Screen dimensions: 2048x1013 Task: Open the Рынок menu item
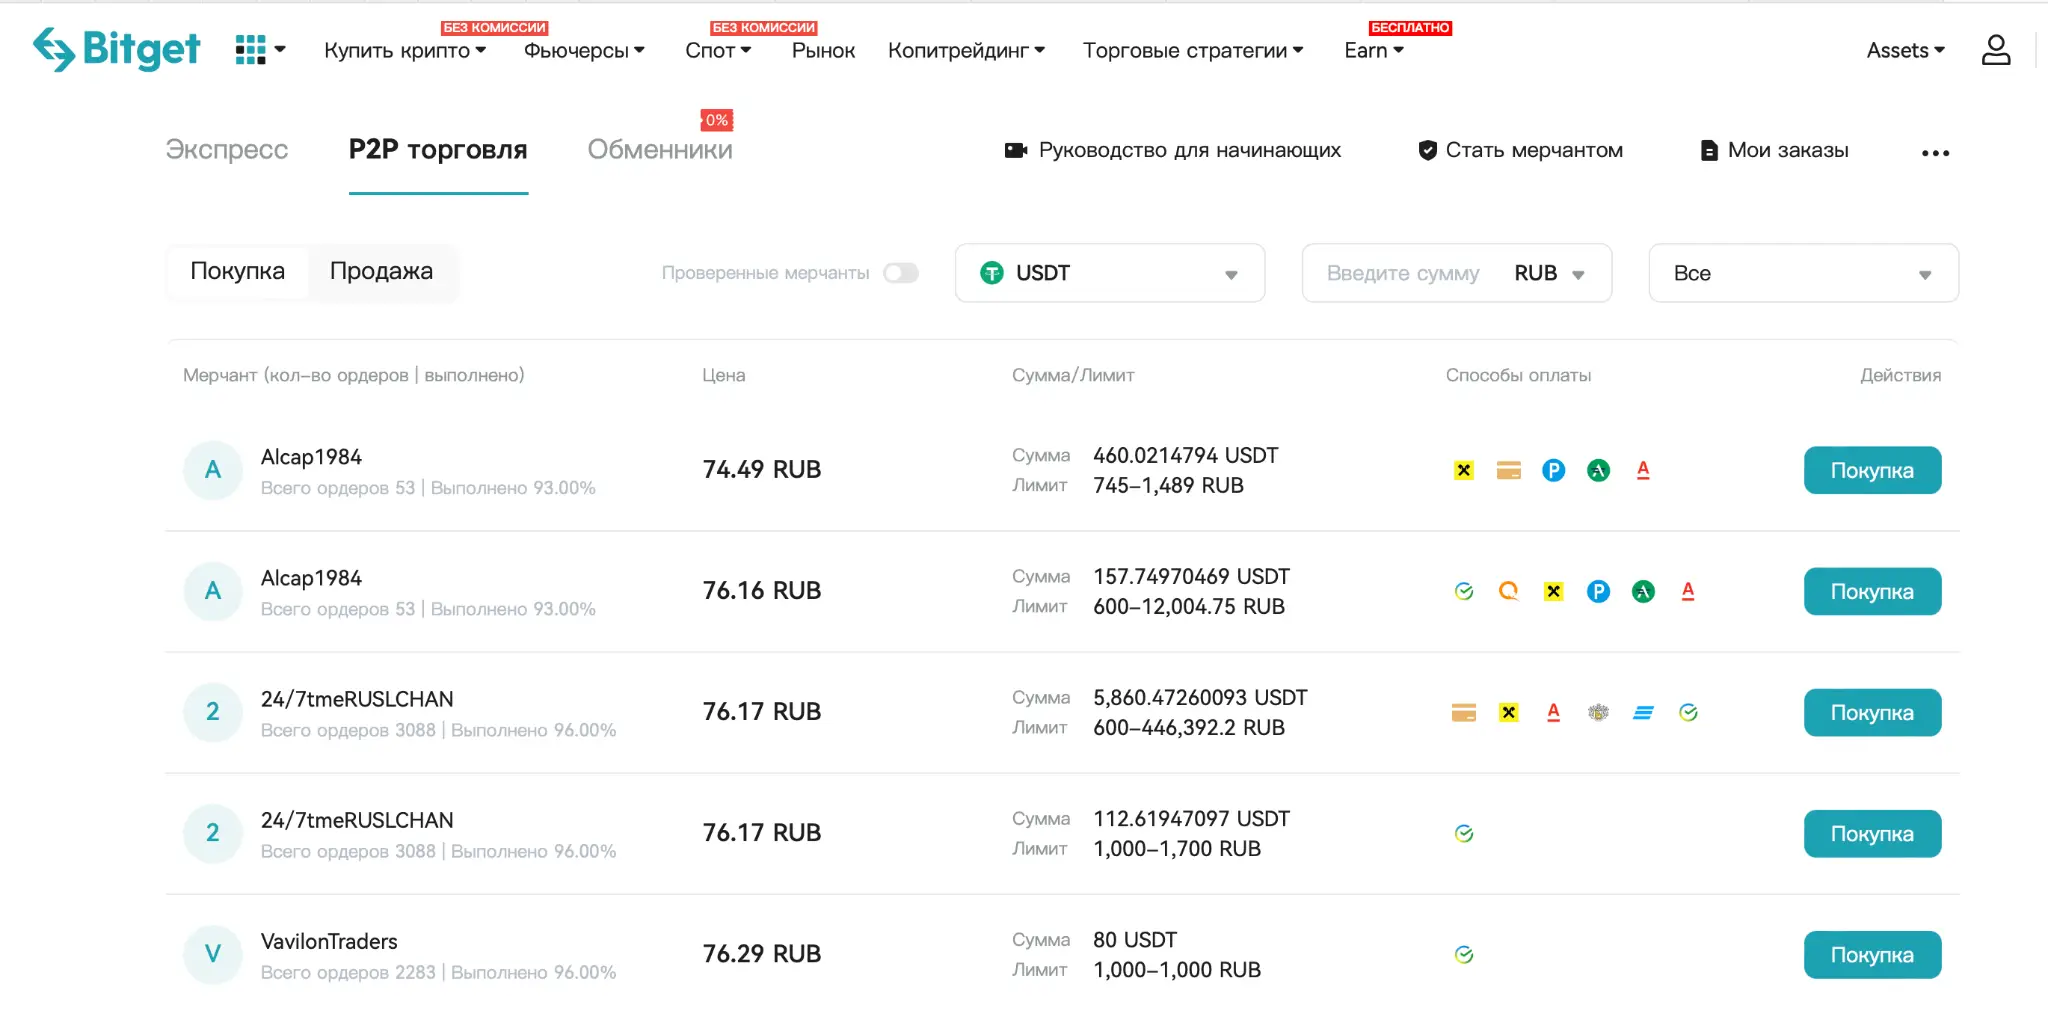click(823, 50)
